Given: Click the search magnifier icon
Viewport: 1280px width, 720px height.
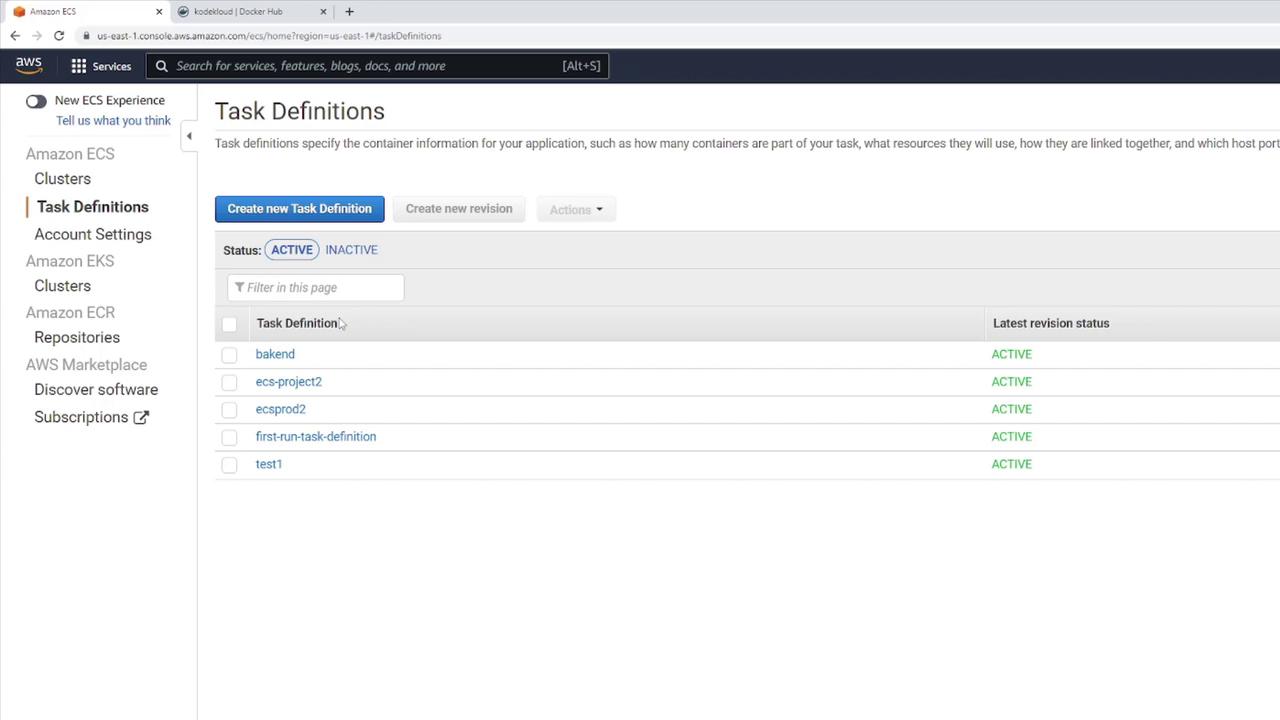Looking at the screenshot, I should tap(161, 66).
